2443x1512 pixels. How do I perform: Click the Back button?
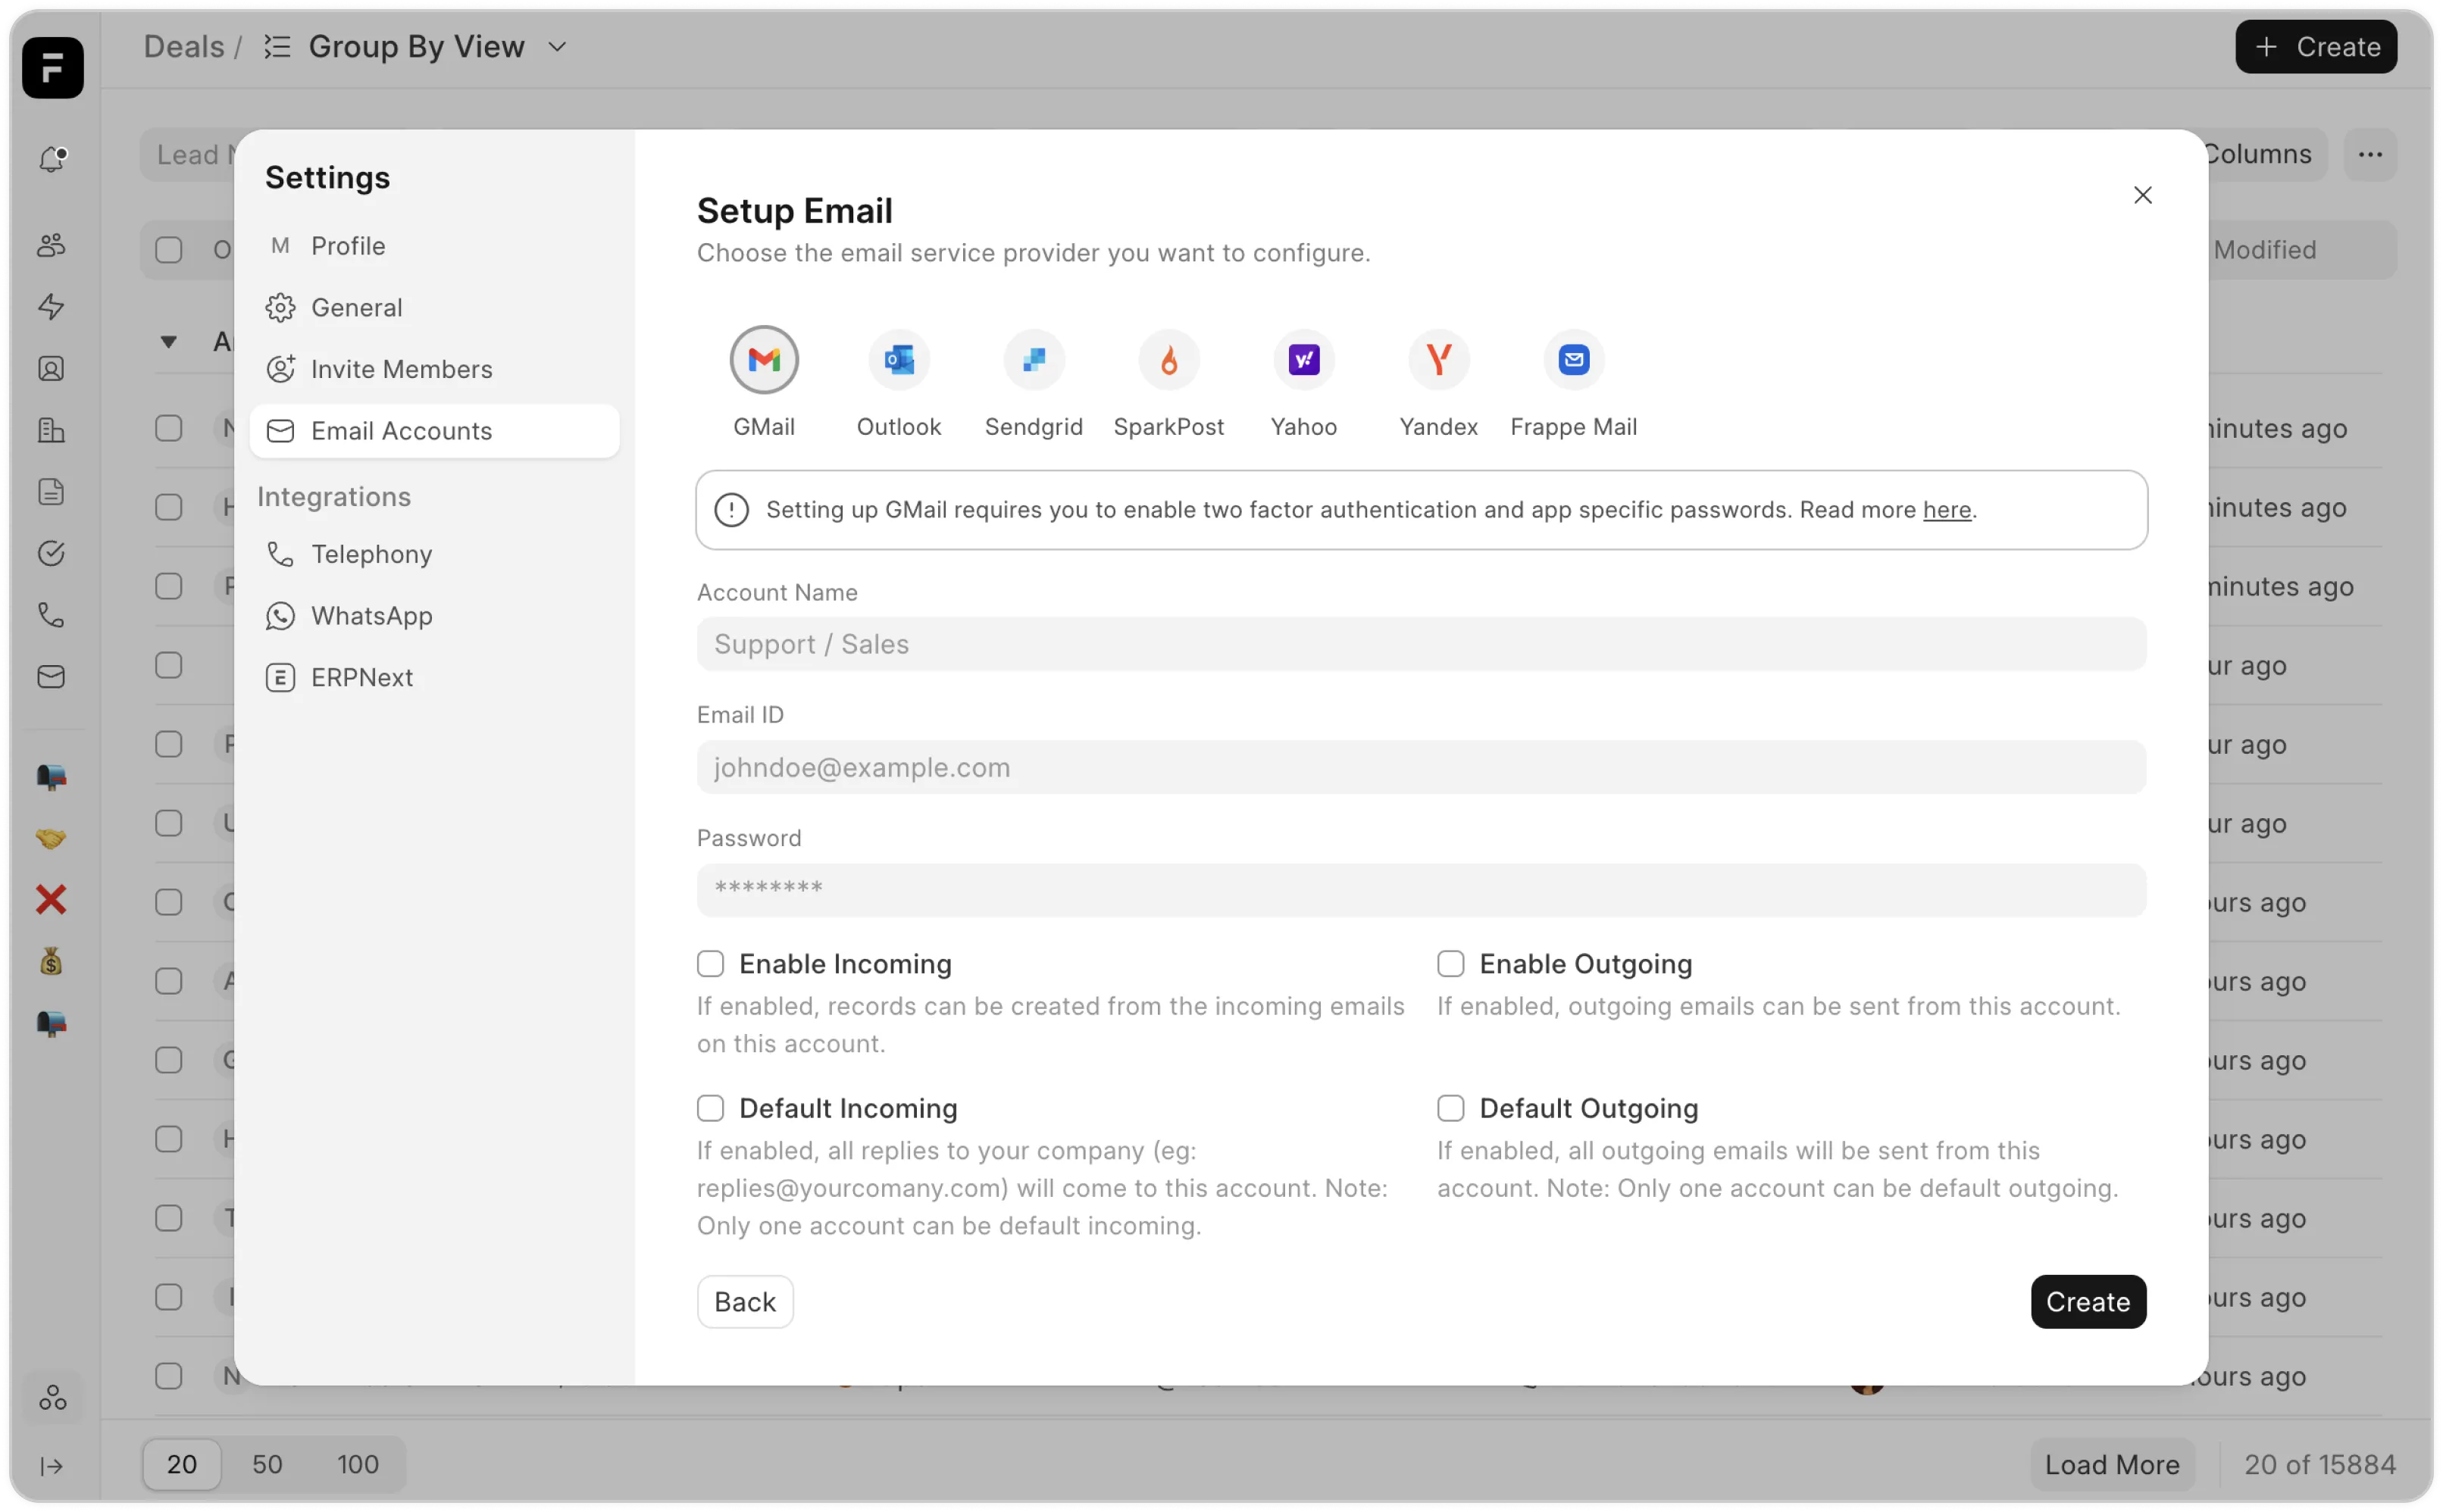pyautogui.click(x=745, y=1302)
